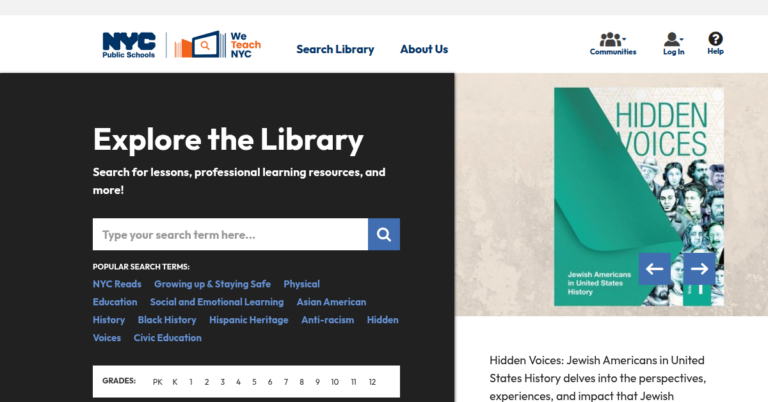Select the Black History search term
The height and width of the screenshot is (402, 768).
(167, 320)
